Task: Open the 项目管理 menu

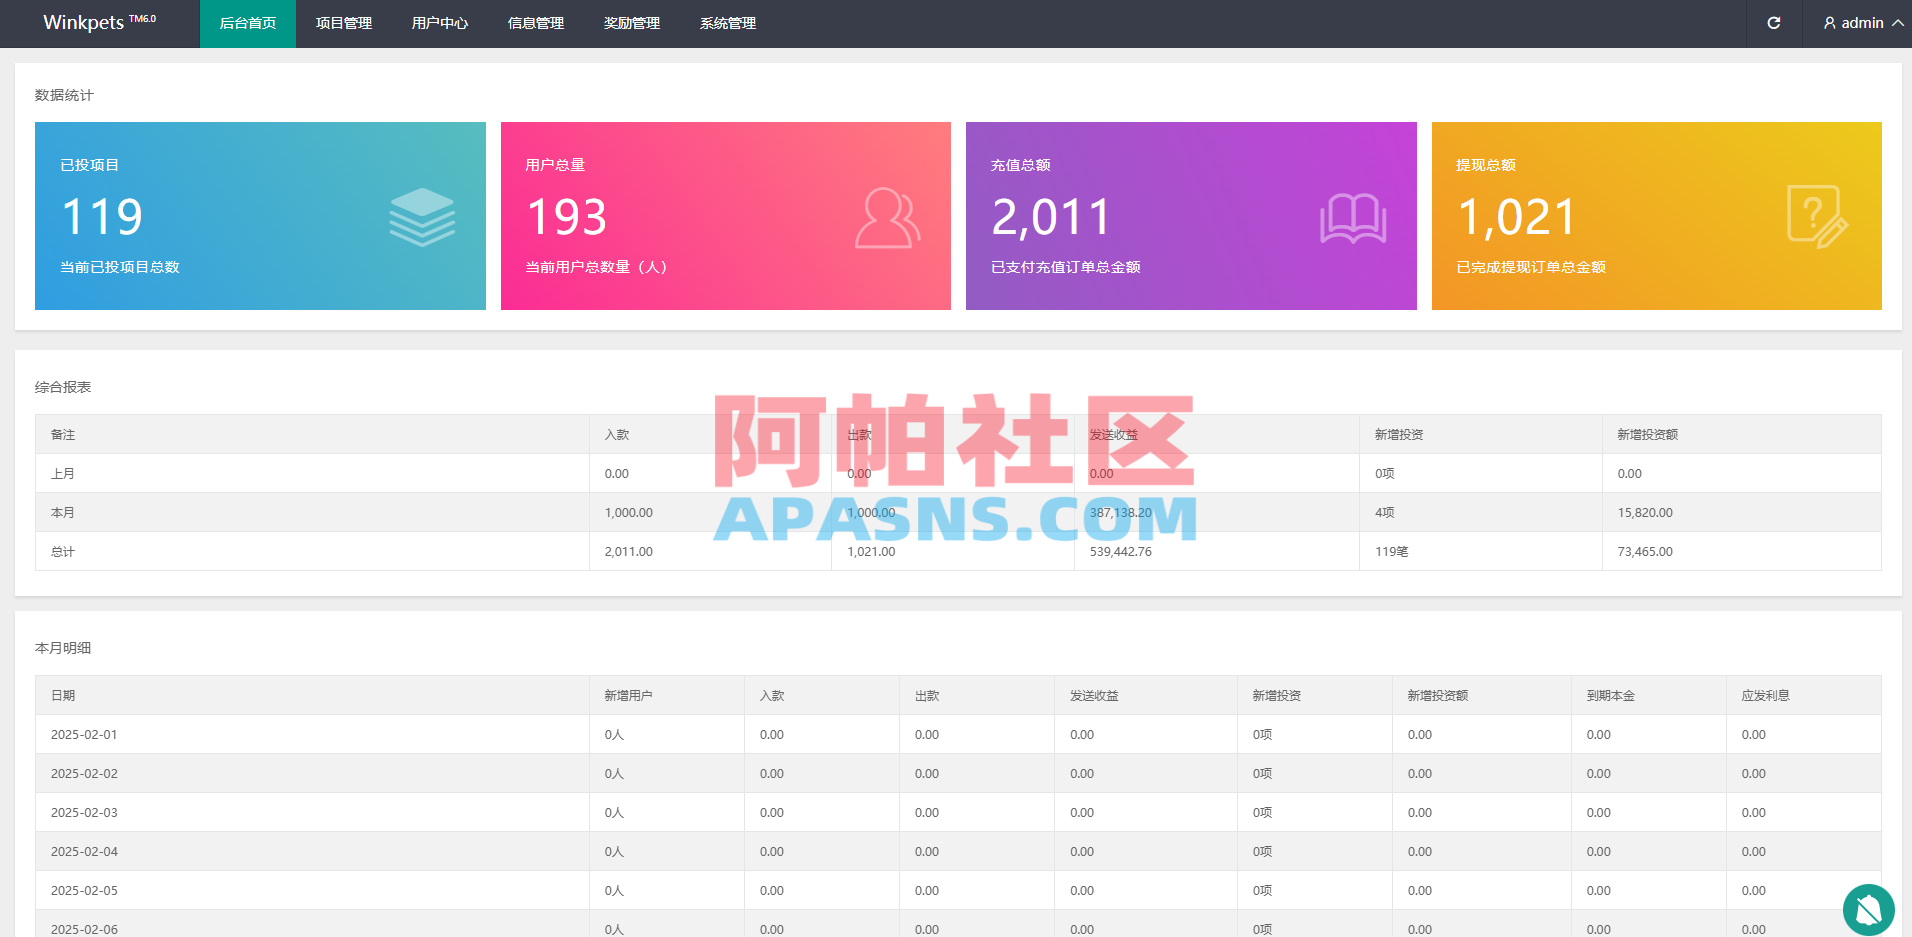Action: pyautogui.click(x=342, y=23)
